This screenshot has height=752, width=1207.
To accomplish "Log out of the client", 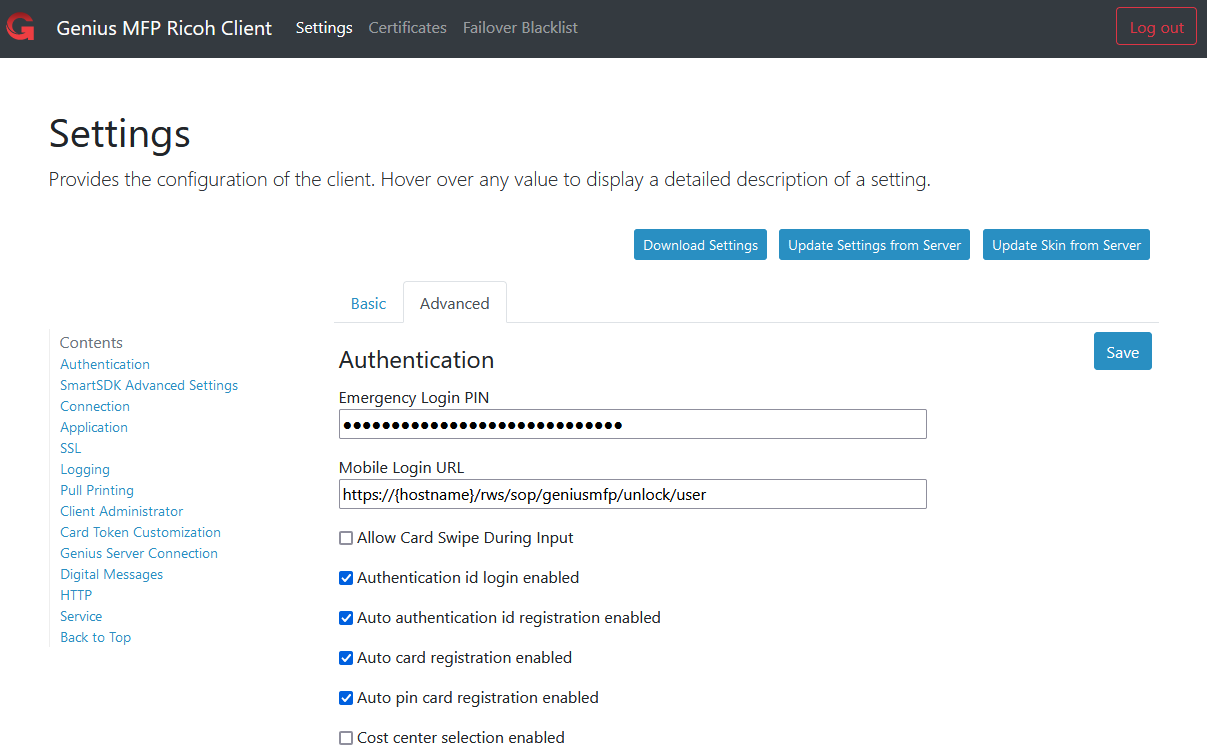I will click(x=1156, y=27).
